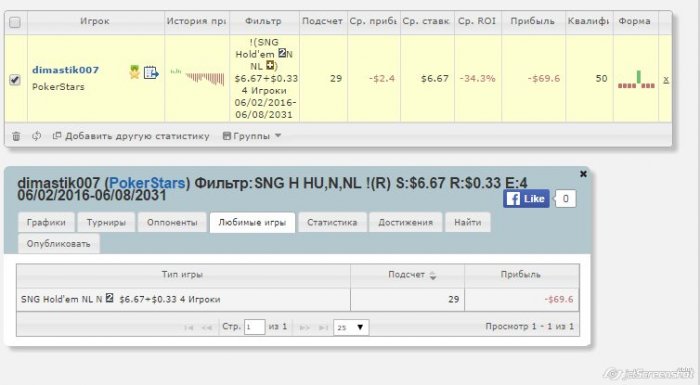Select the 'Любимые игры' tab

point(252,222)
